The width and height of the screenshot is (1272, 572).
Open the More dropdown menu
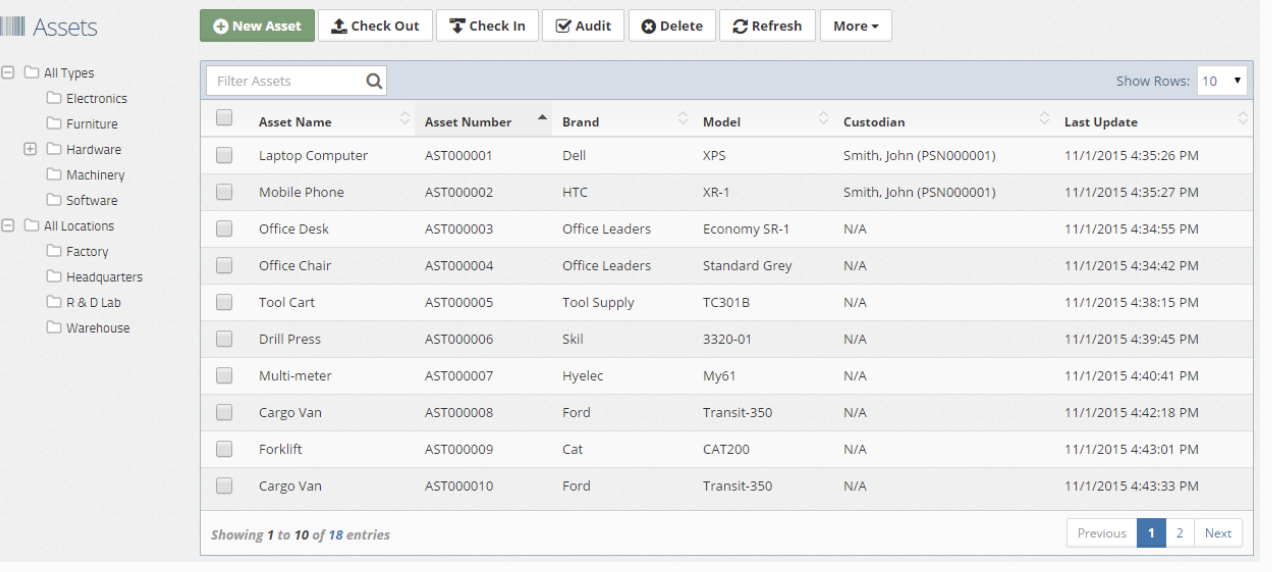[855, 26]
